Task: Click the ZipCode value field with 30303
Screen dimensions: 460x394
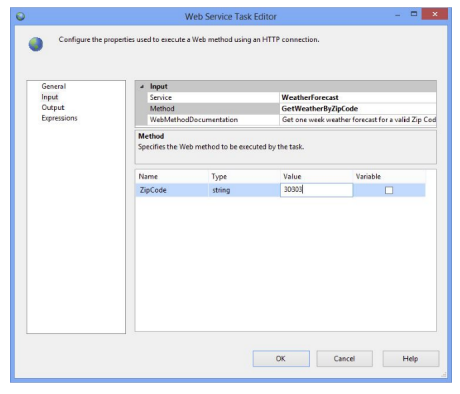Action: pos(316,190)
